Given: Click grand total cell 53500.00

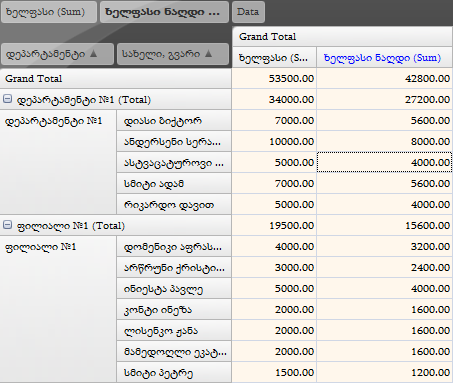Looking at the screenshot, I should pos(274,79).
